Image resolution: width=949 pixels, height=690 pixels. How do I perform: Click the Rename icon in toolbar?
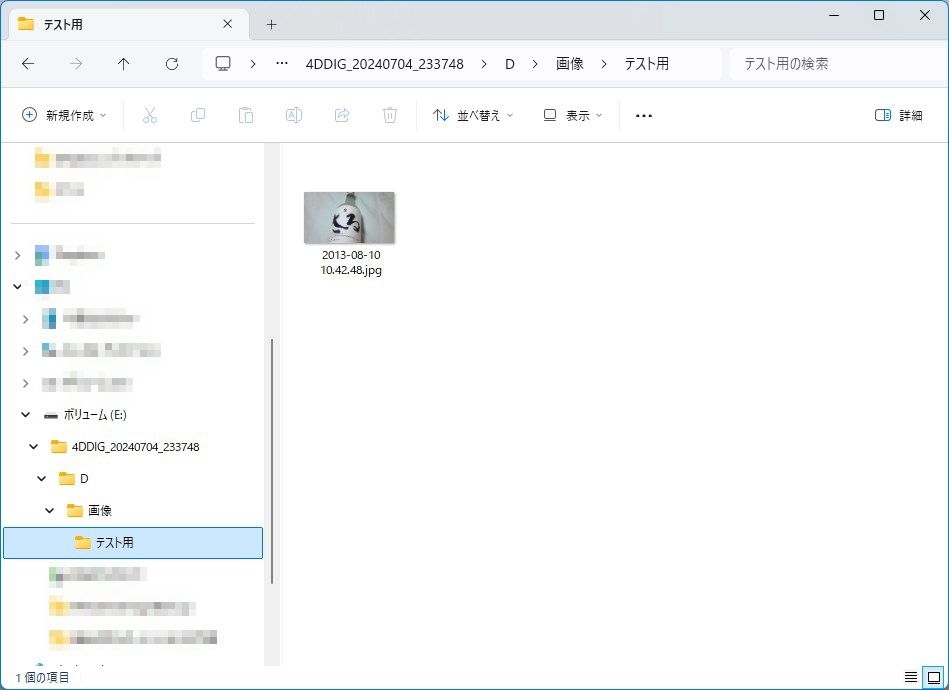point(294,116)
